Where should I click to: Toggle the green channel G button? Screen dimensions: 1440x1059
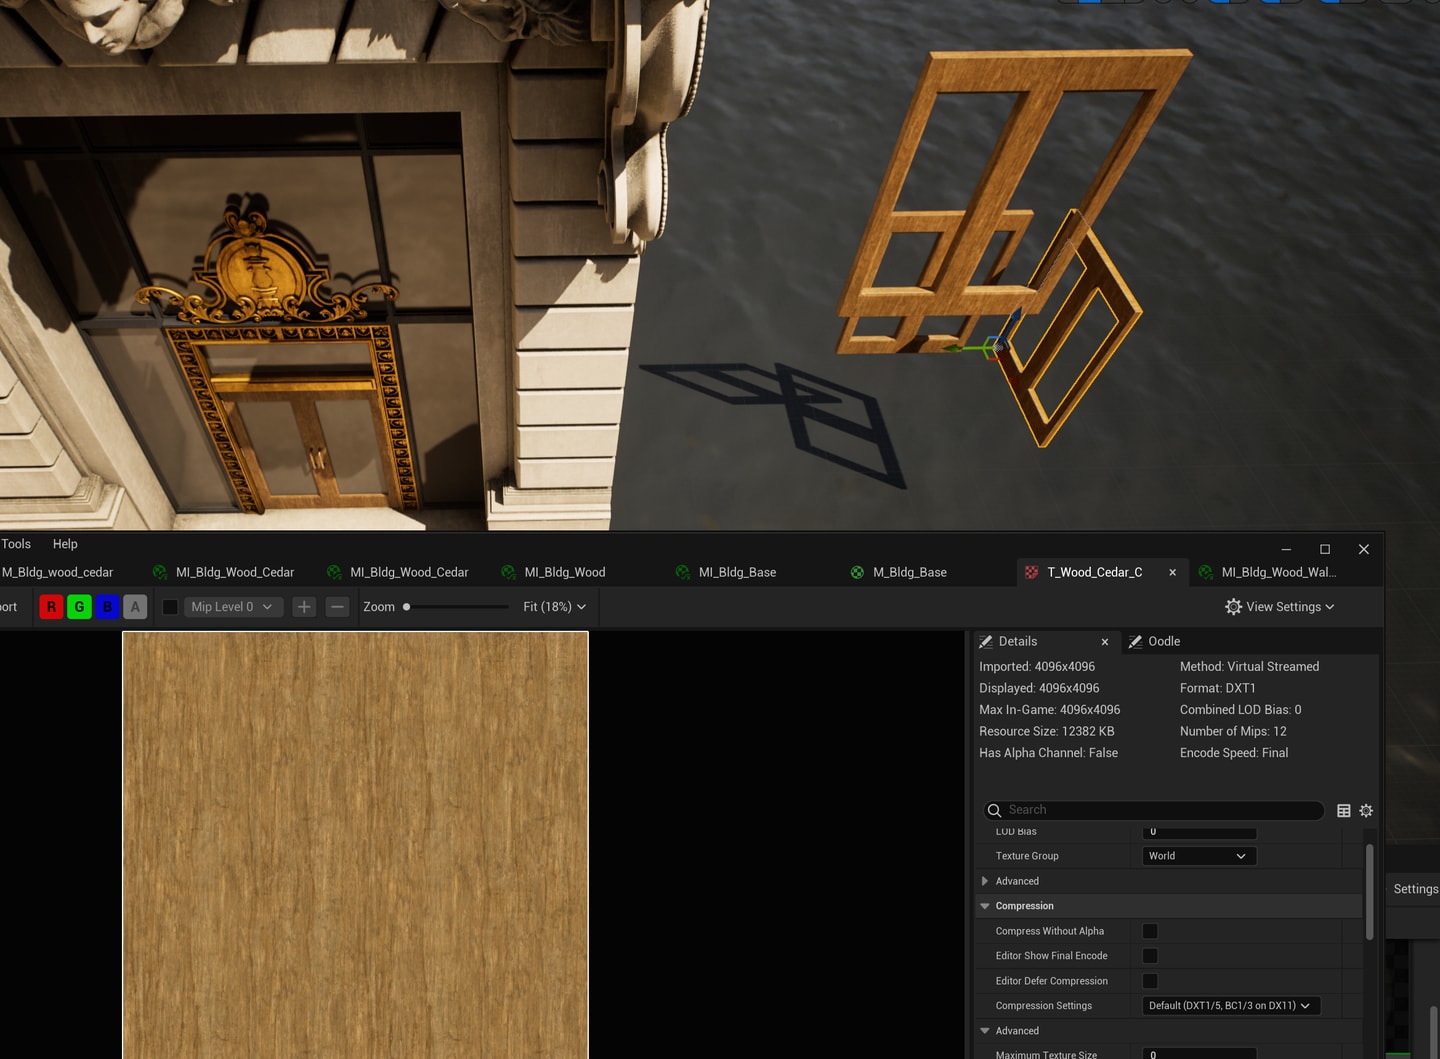tap(79, 607)
